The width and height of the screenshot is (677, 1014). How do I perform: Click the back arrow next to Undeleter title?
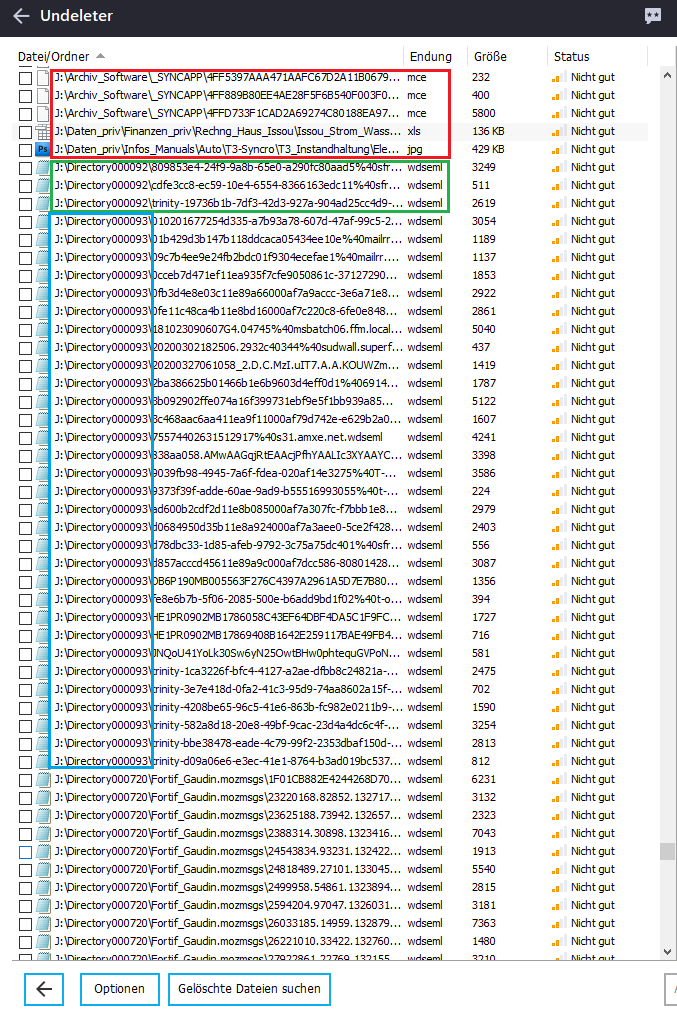pos(21,16)
